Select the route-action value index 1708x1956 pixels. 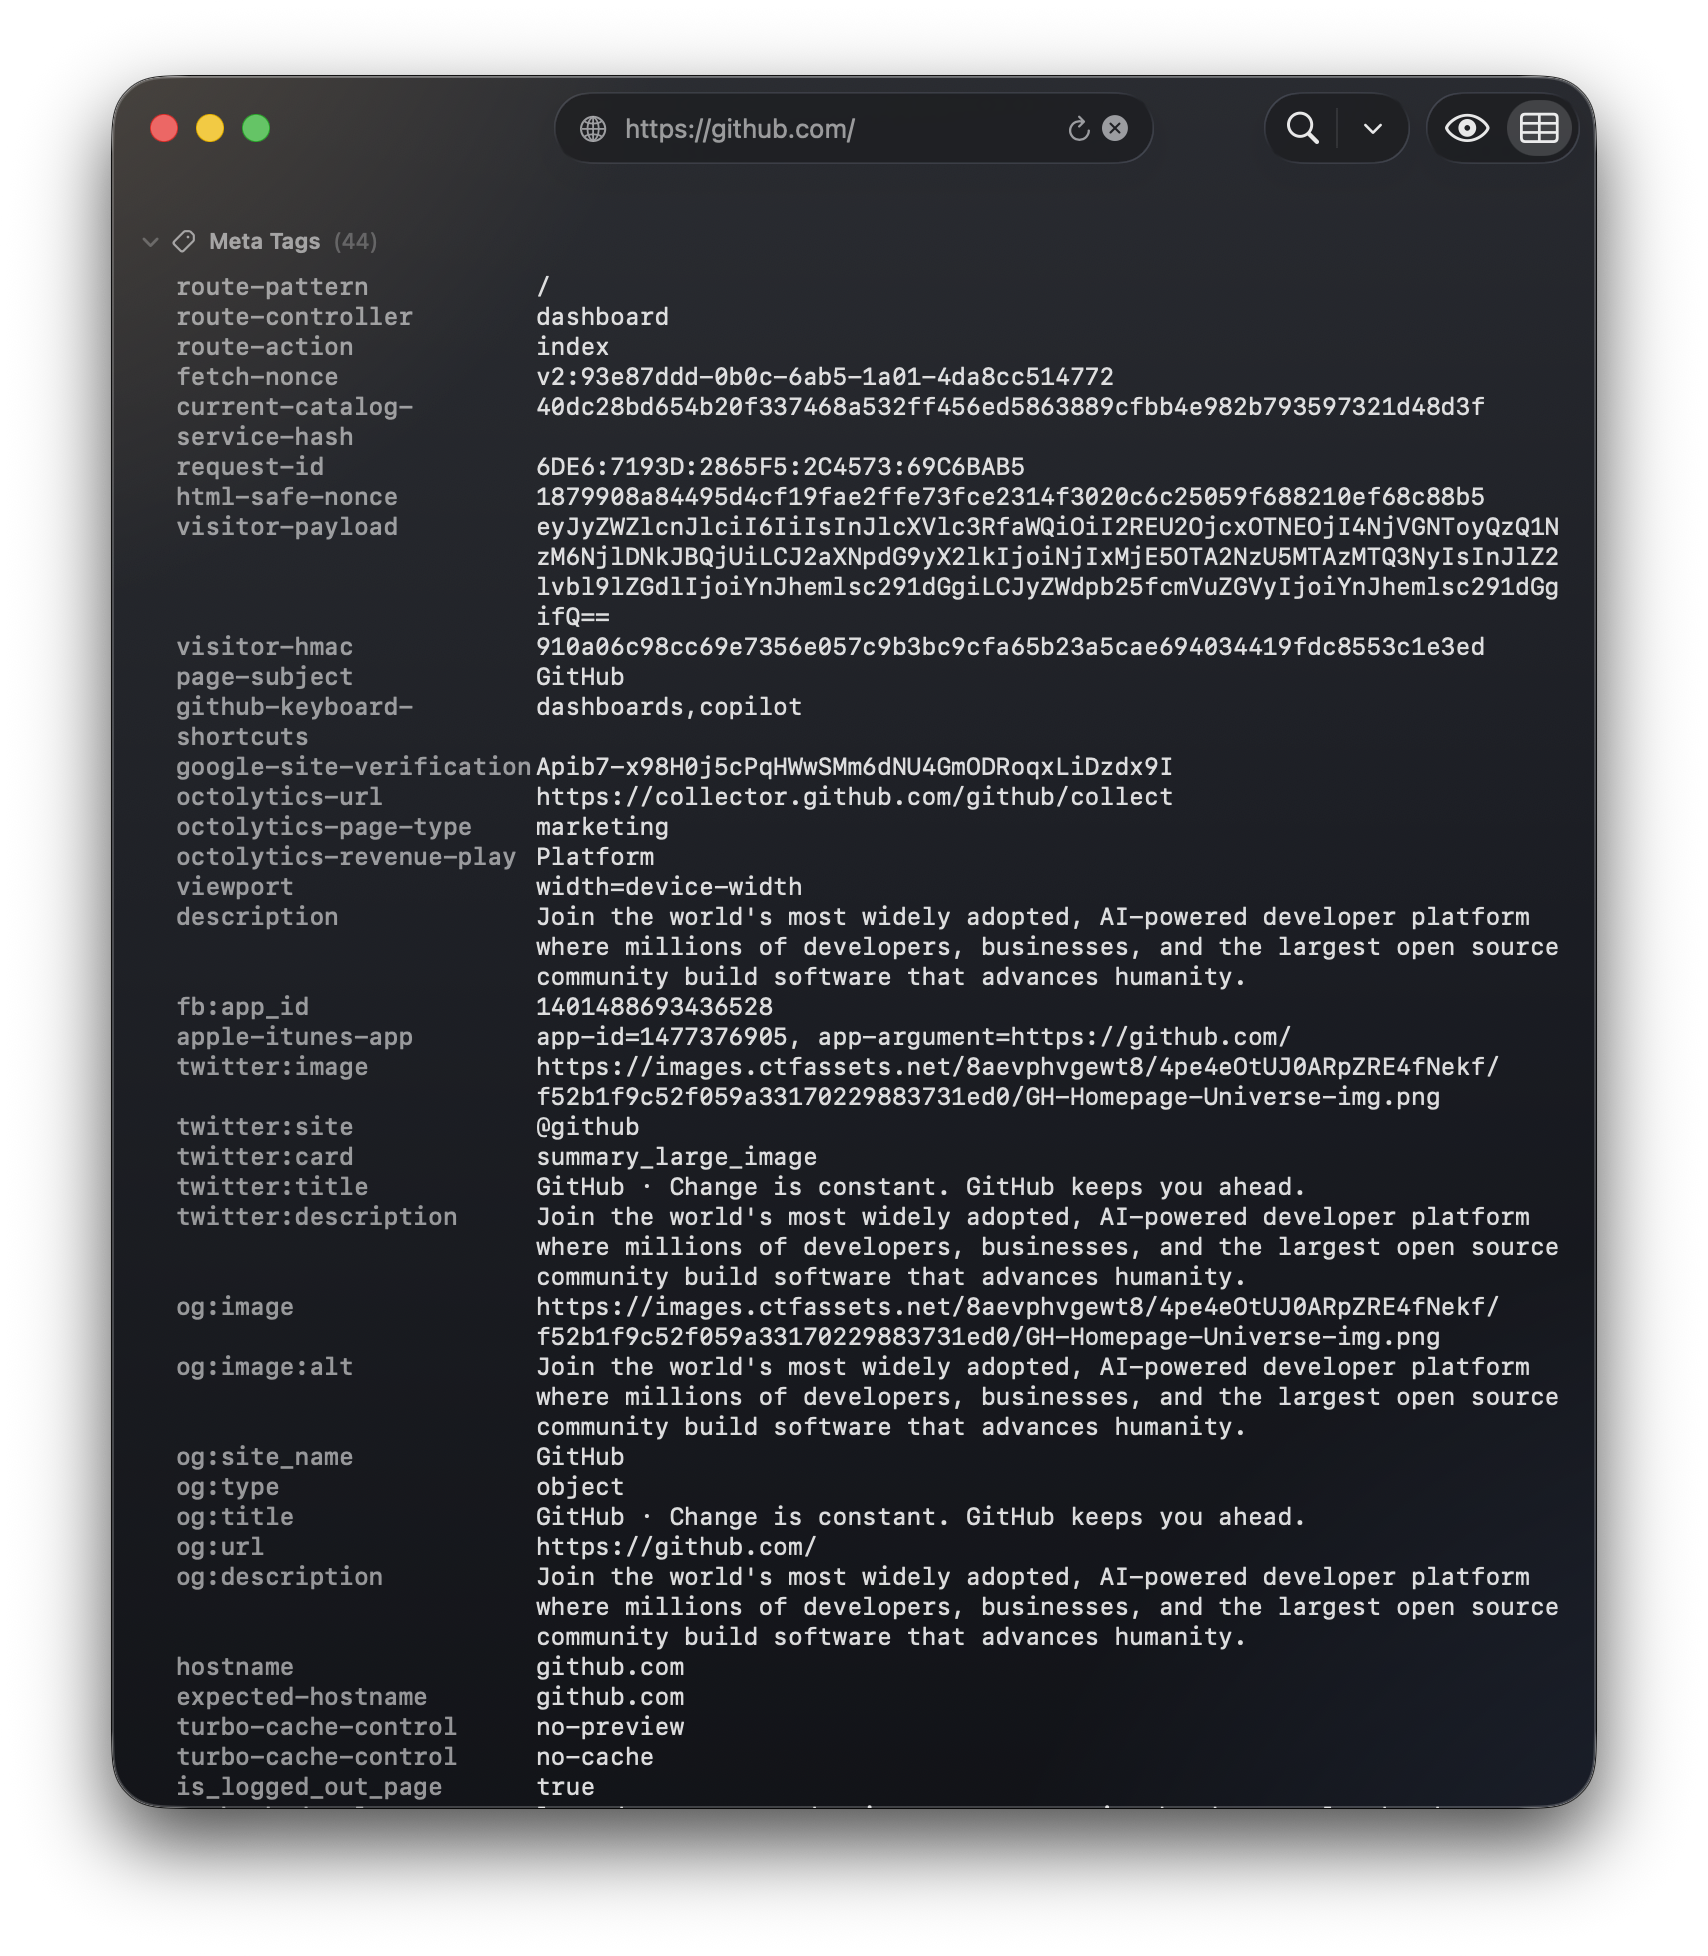click(x=572, y=347)
